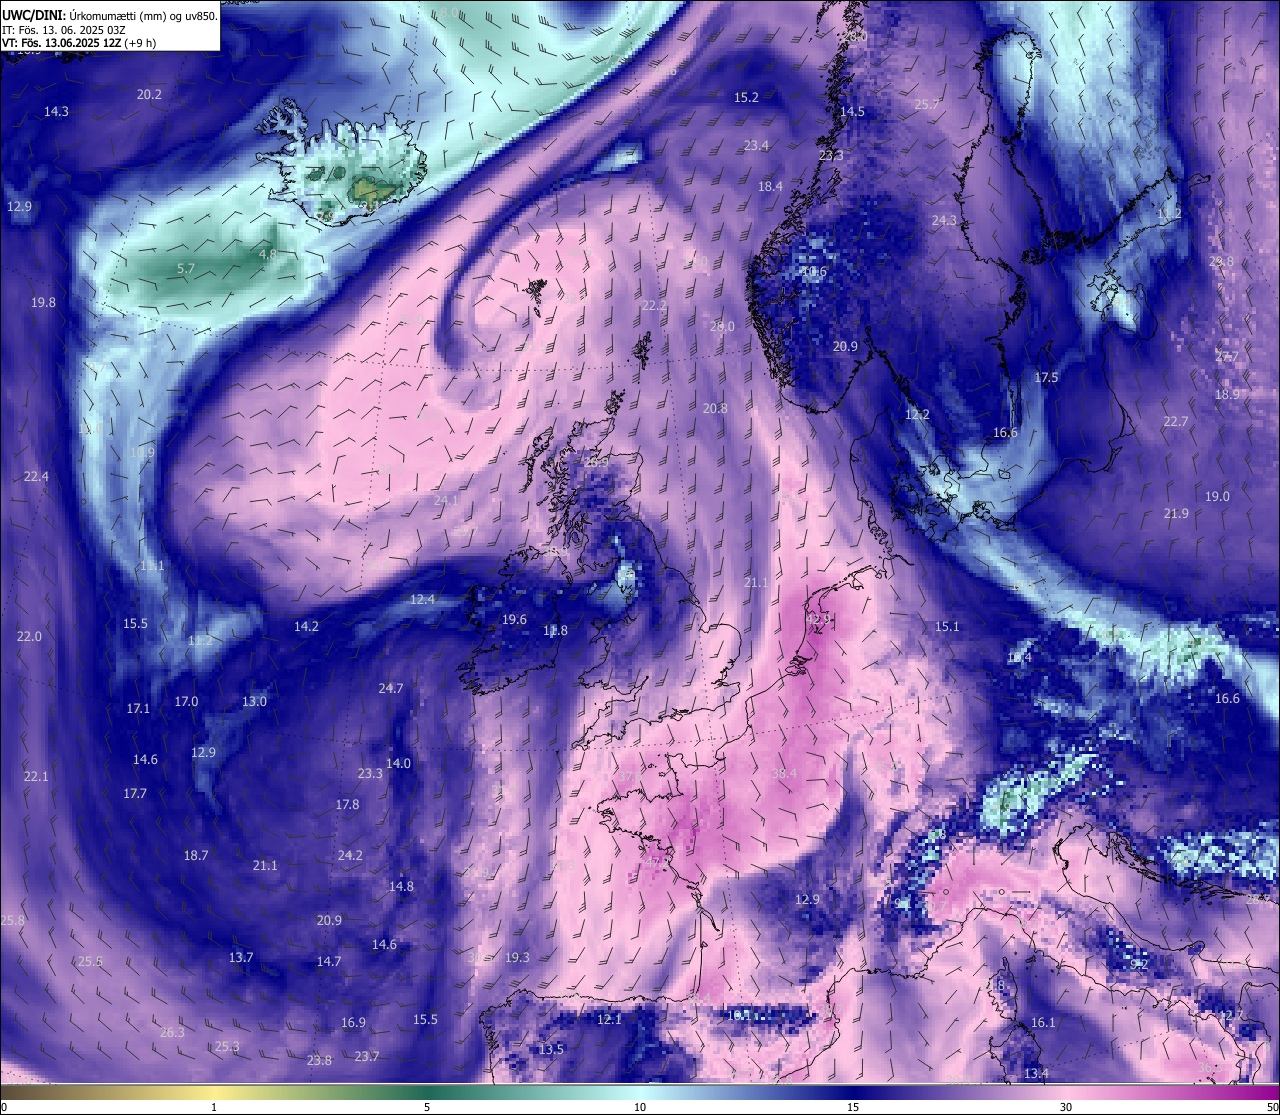Click the 16.9 value label
The width and height of the screenshot is (1280, 1115).
click(x=353, y=1022)
